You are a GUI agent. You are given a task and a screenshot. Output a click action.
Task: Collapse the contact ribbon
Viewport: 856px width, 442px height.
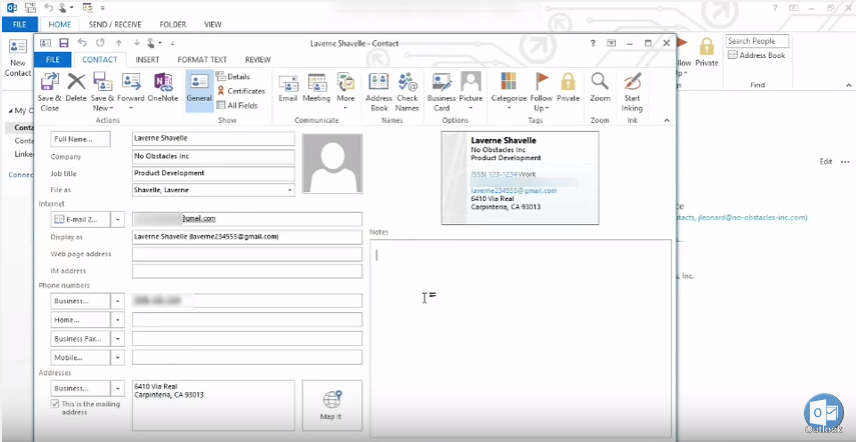point(667,121)
